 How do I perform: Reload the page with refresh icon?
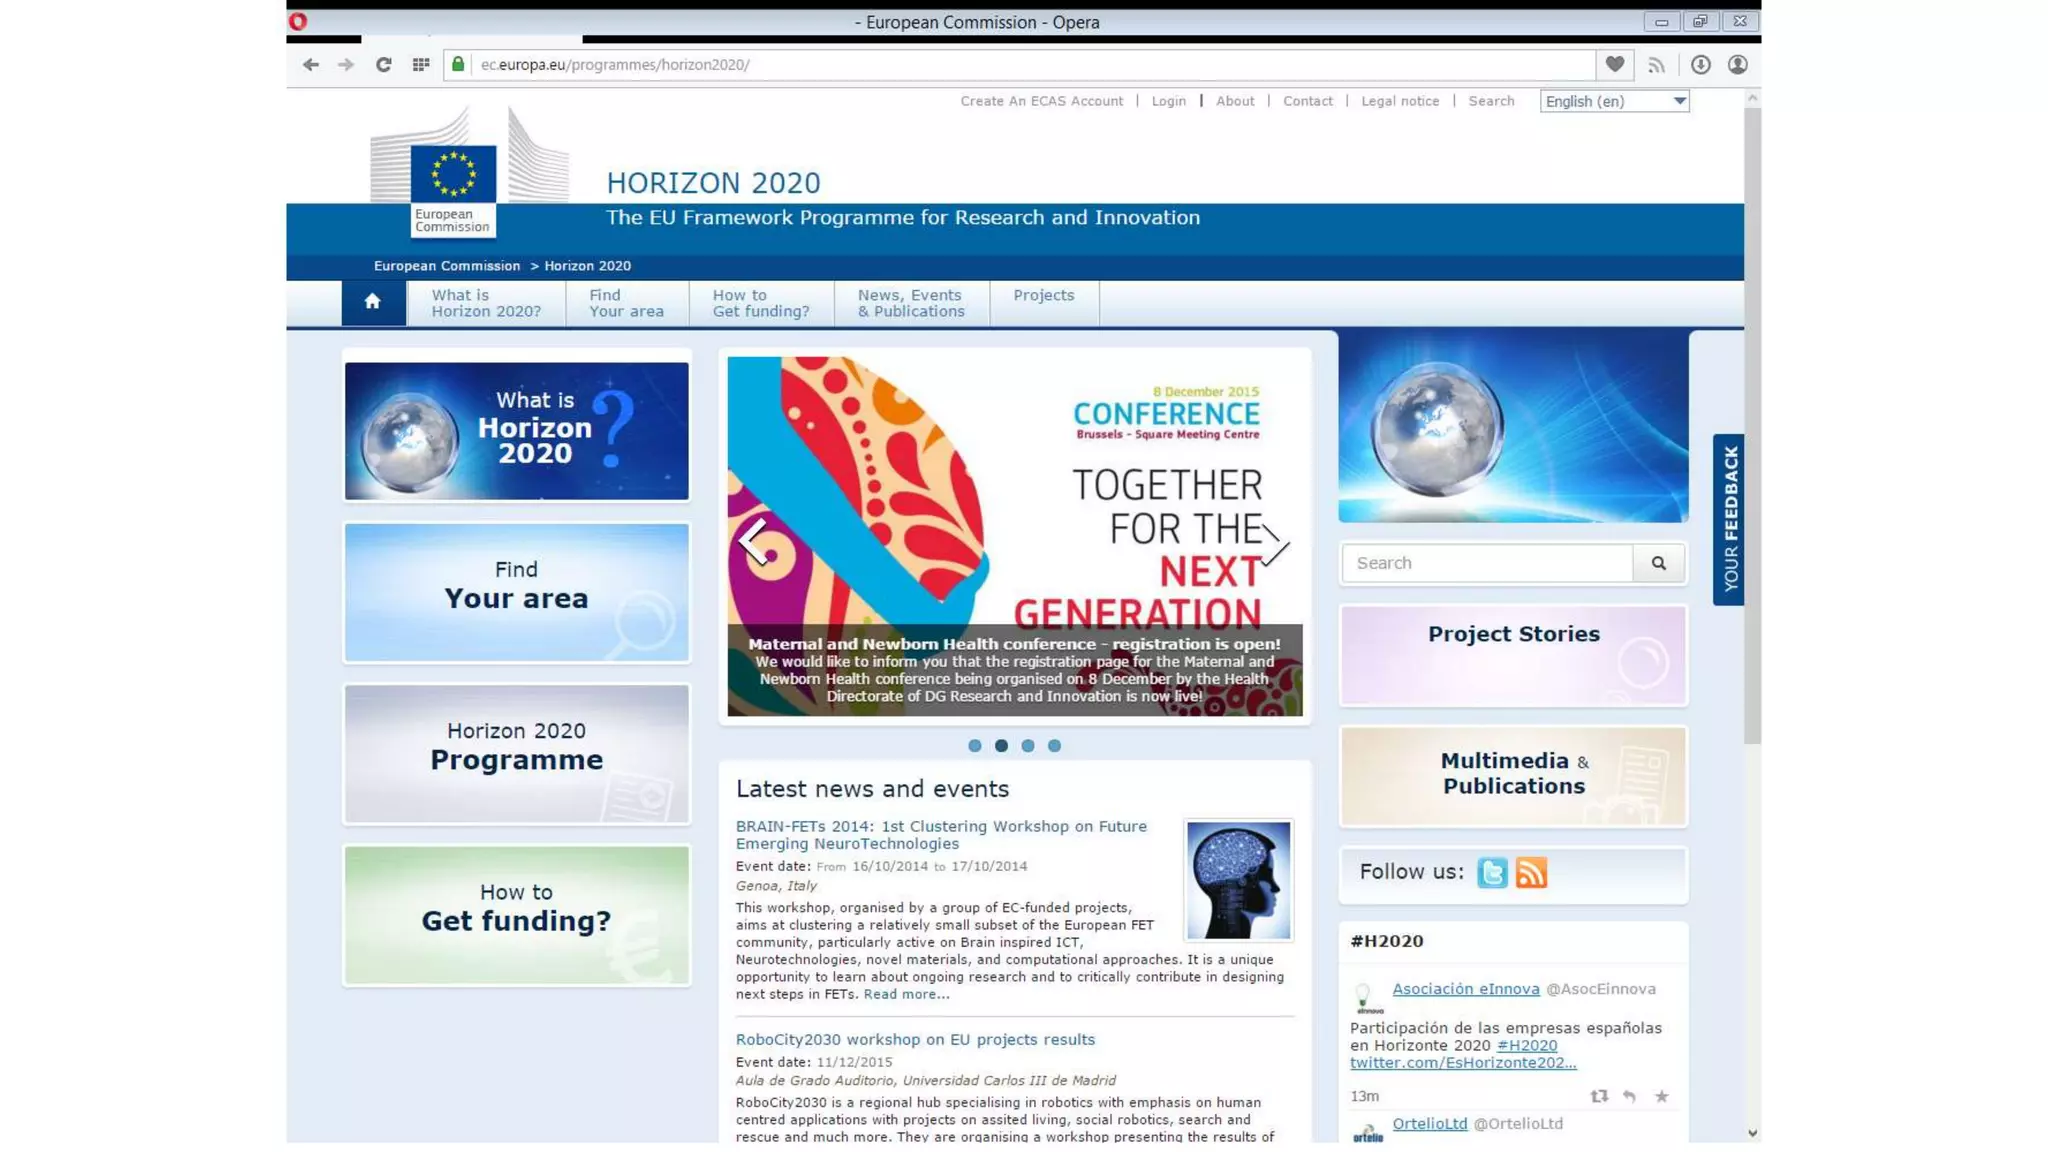[383, 64]
